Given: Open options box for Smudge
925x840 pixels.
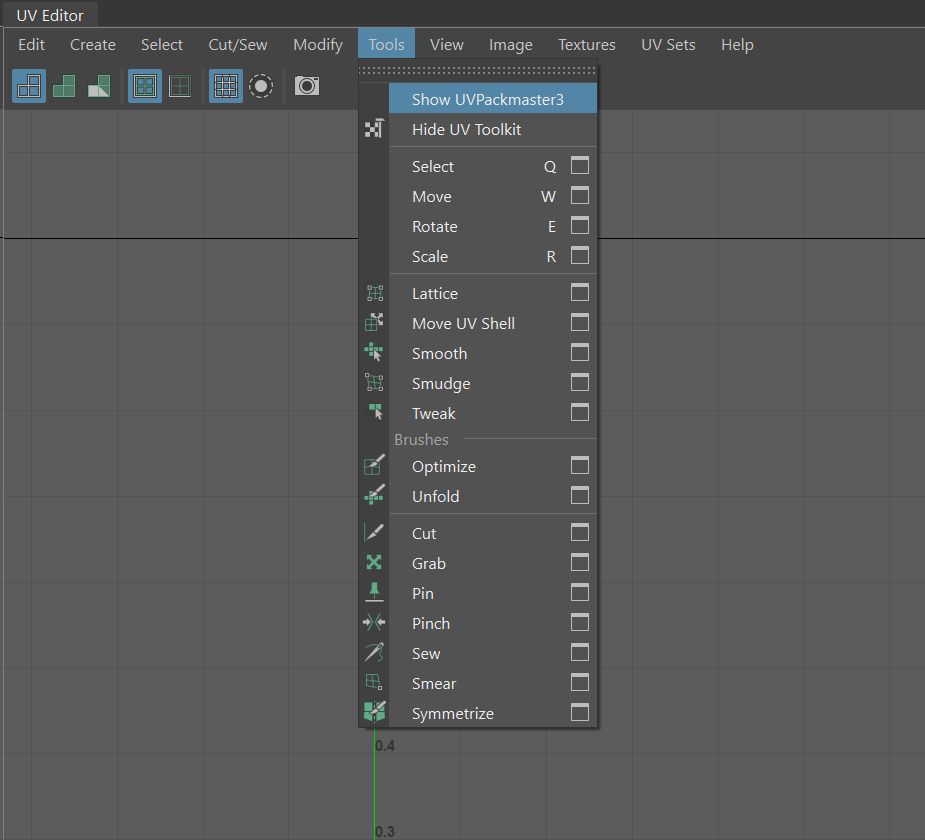Looking at the screenshot, I should 580,383.
